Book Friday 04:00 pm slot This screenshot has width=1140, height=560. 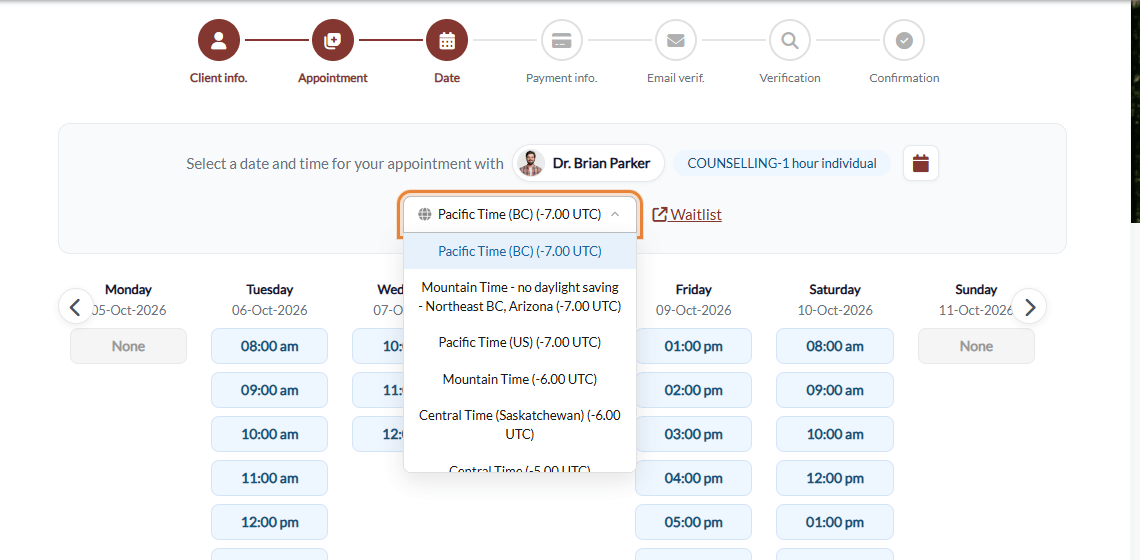click(694, 478)
